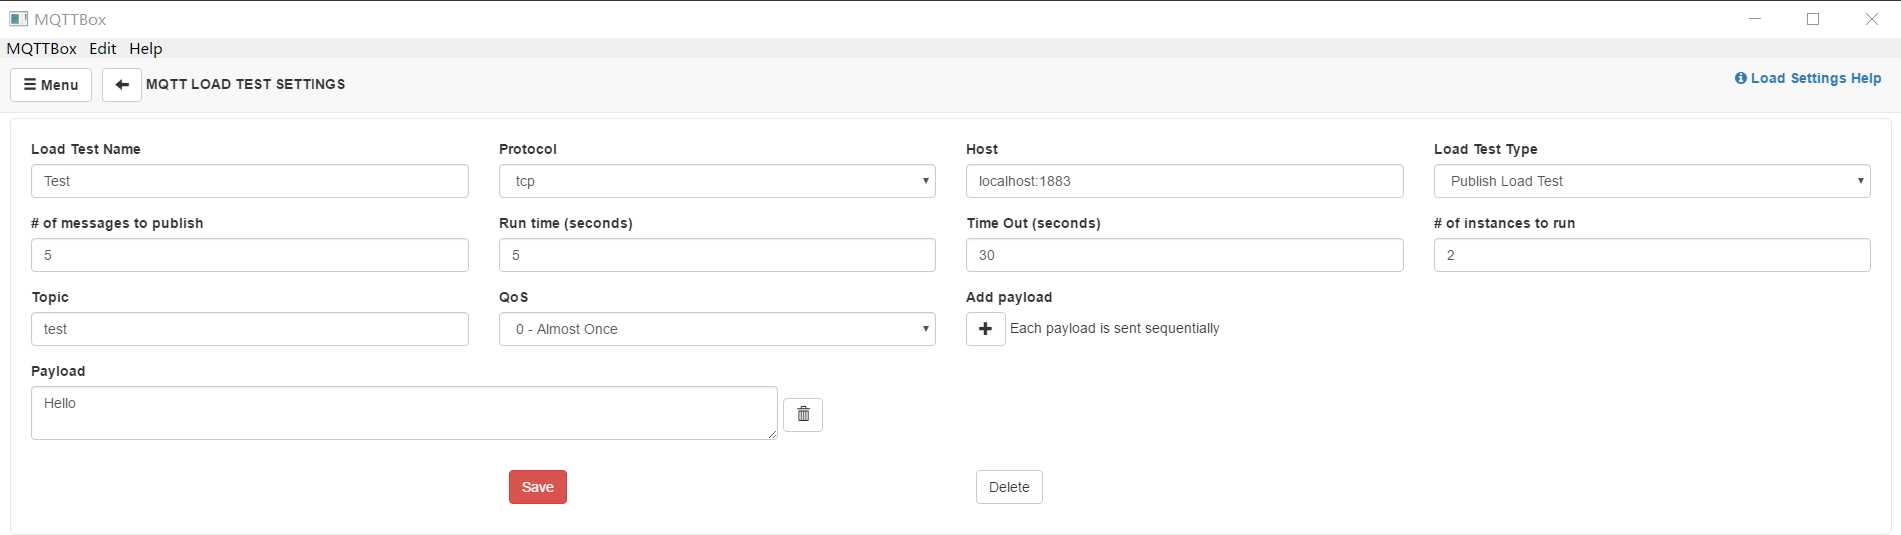The height and width of the screenshot is (535, 1901).
Task: Click the MQTTBox app icon in title bar
Action: point(18,19)
